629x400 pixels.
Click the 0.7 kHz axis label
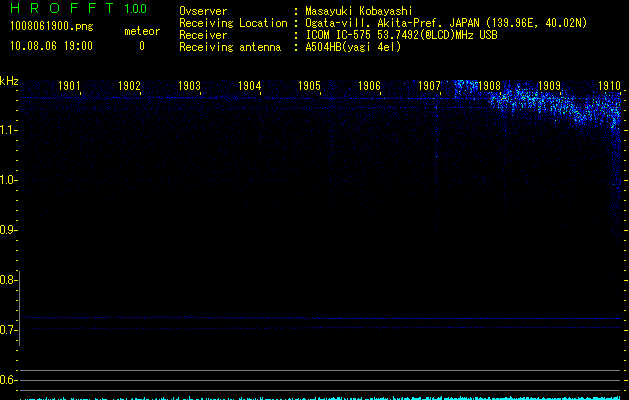pyautogui.click(x=8, y=330)
